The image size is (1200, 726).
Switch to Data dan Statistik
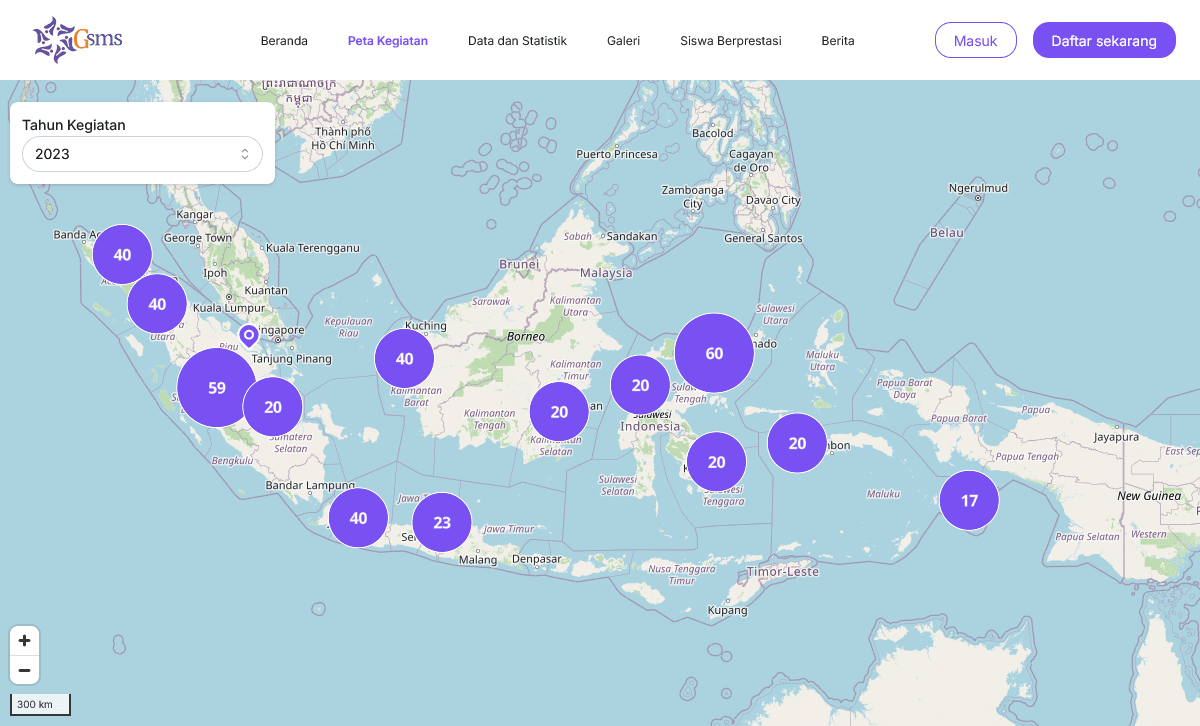517,40
